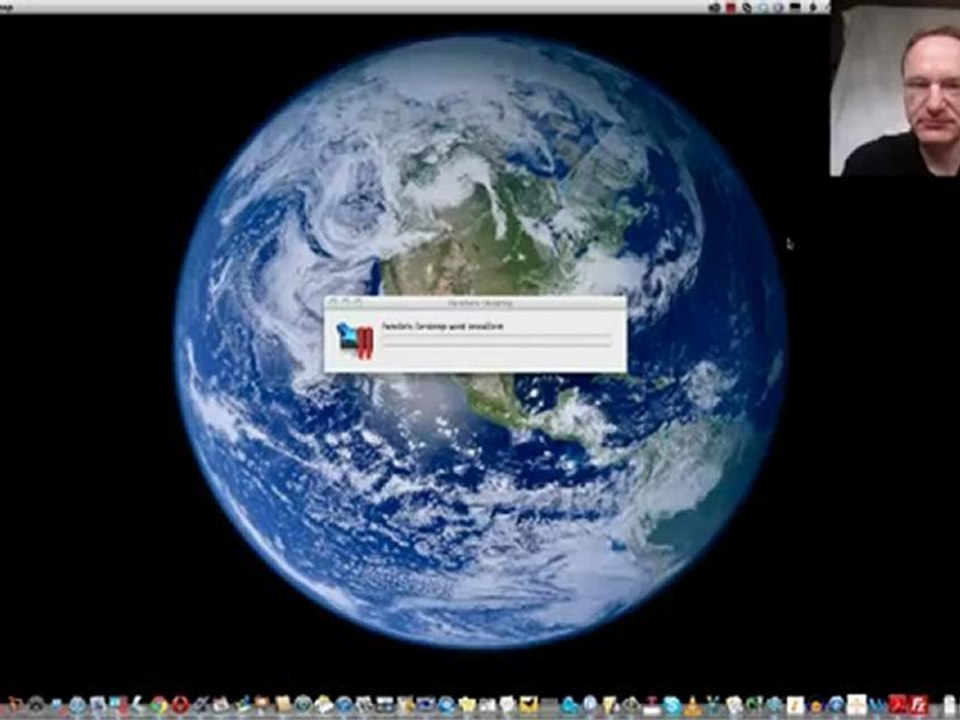This screenshot has height=720, width=960.
Task: Close the Parallels installer dialog window
Action: [334, 302]
